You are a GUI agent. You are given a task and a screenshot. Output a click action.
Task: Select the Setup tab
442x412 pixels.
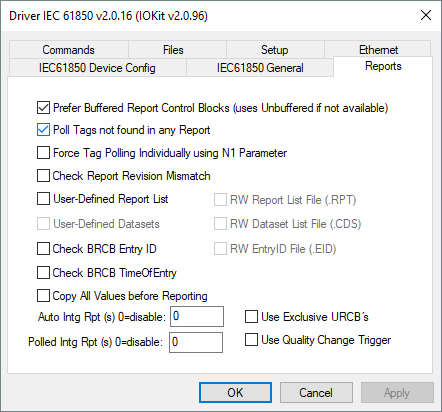tap(275, 50)
